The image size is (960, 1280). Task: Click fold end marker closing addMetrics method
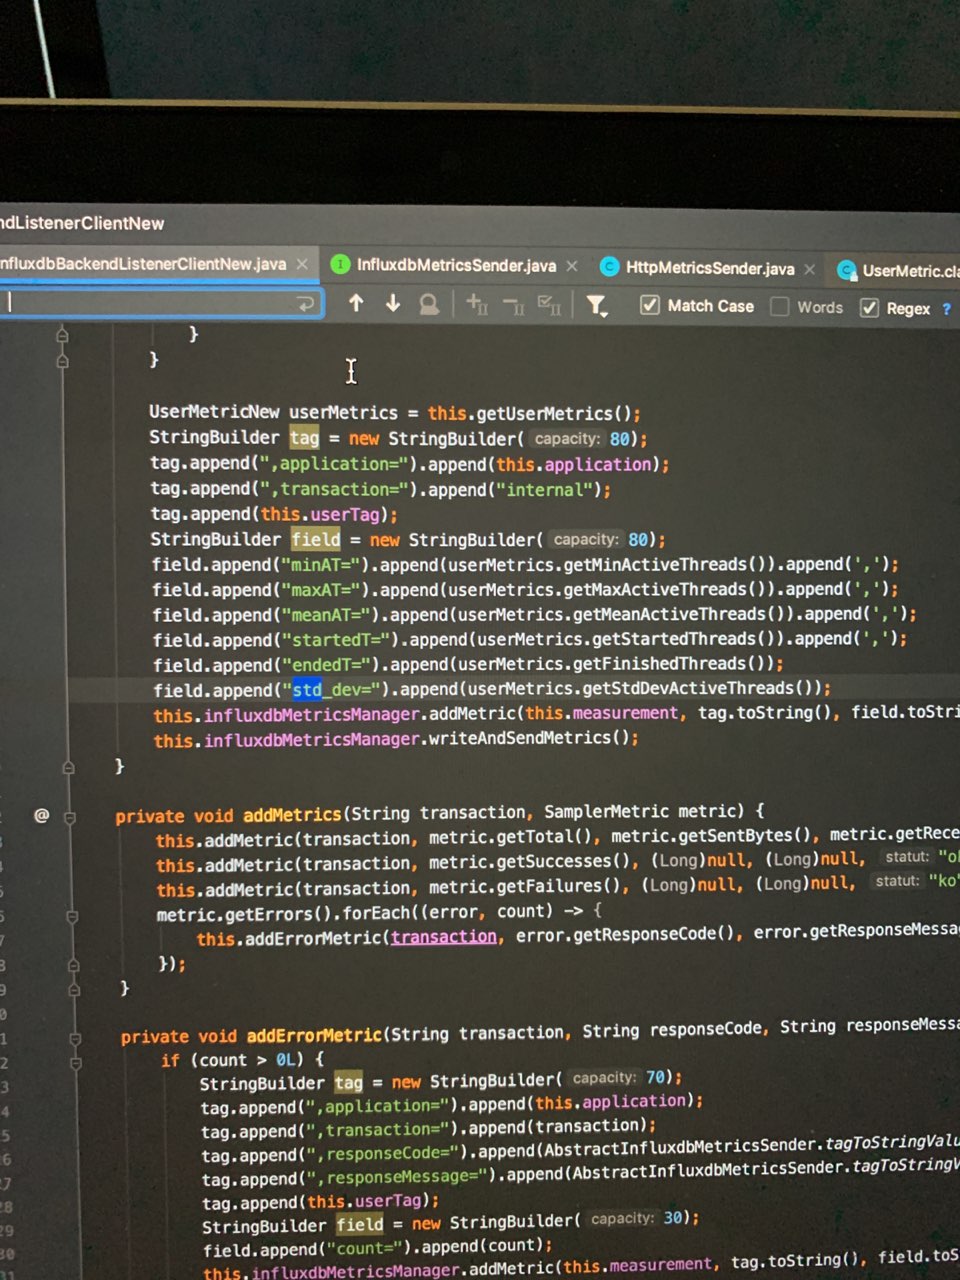point(73,990)
